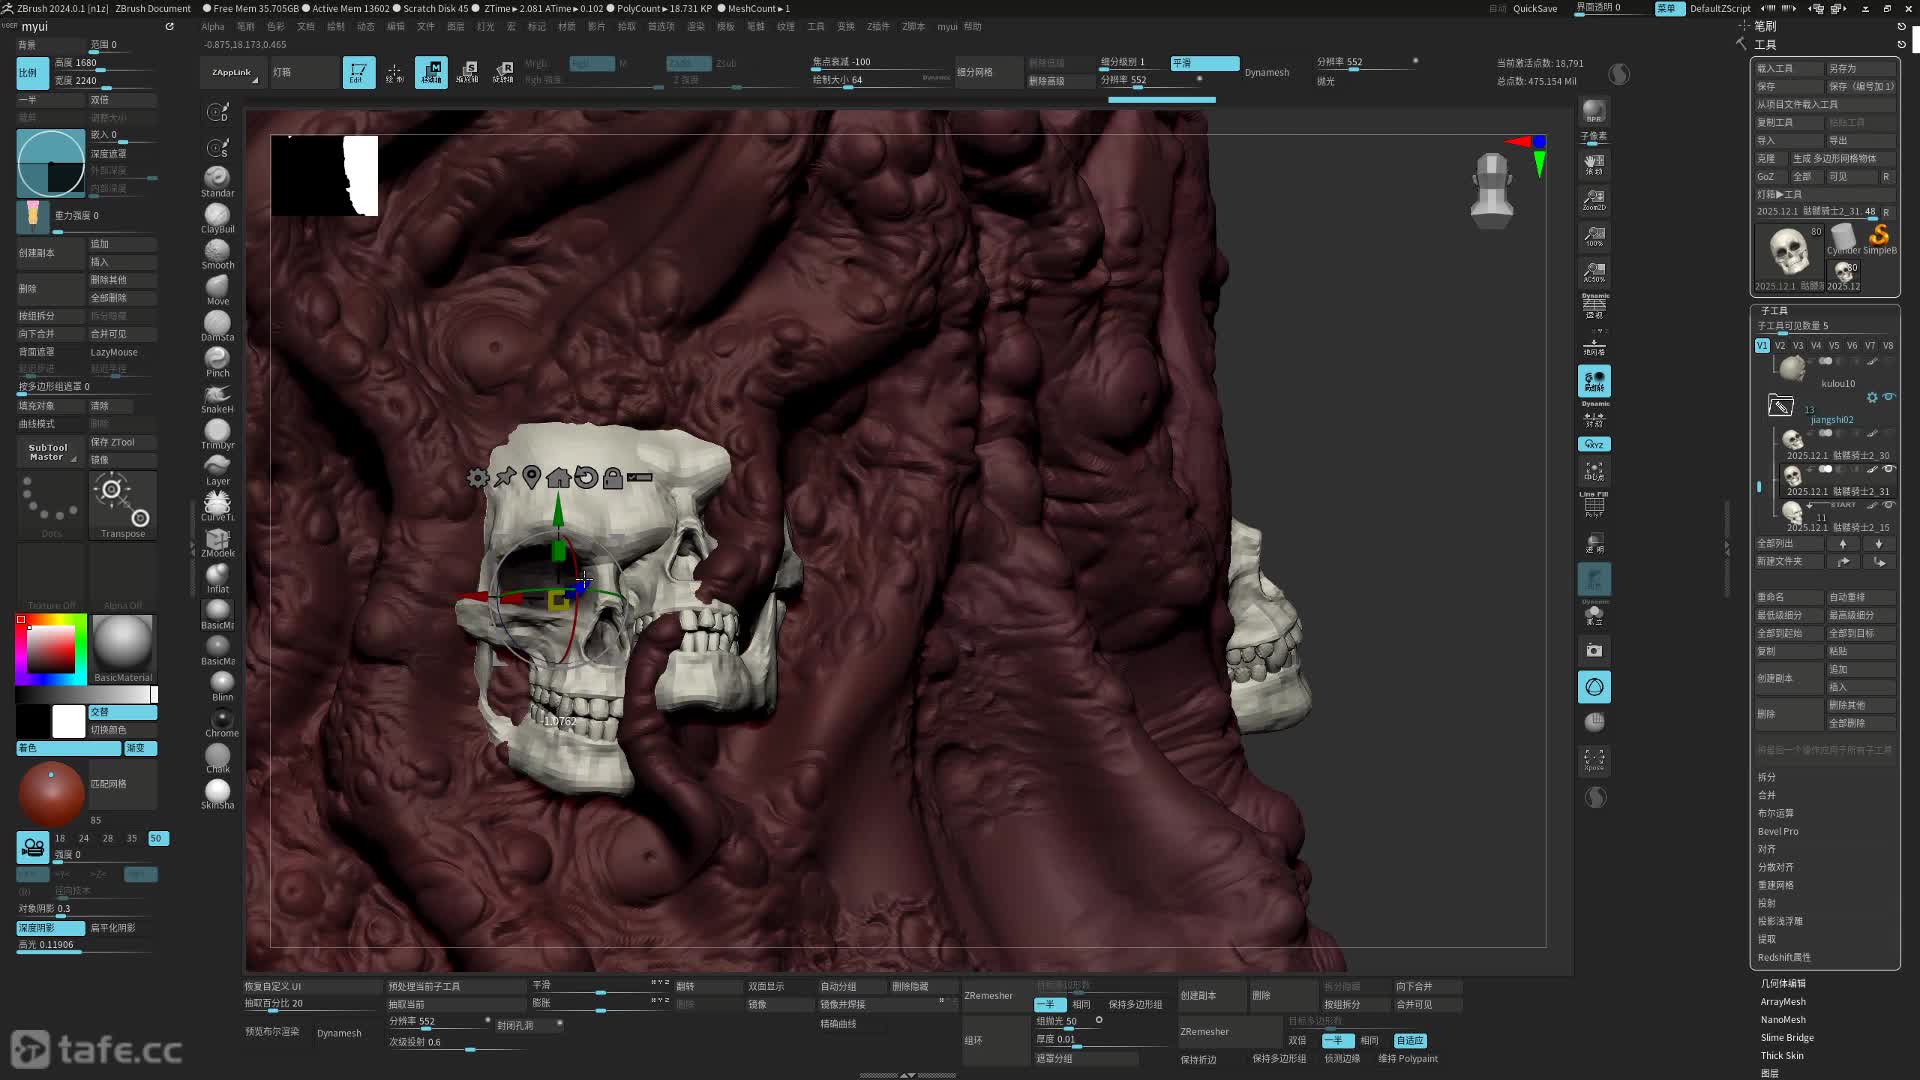Switch to subtool view V2
This screenshot has width=1920, height=1080.
tap(1779, 345)
